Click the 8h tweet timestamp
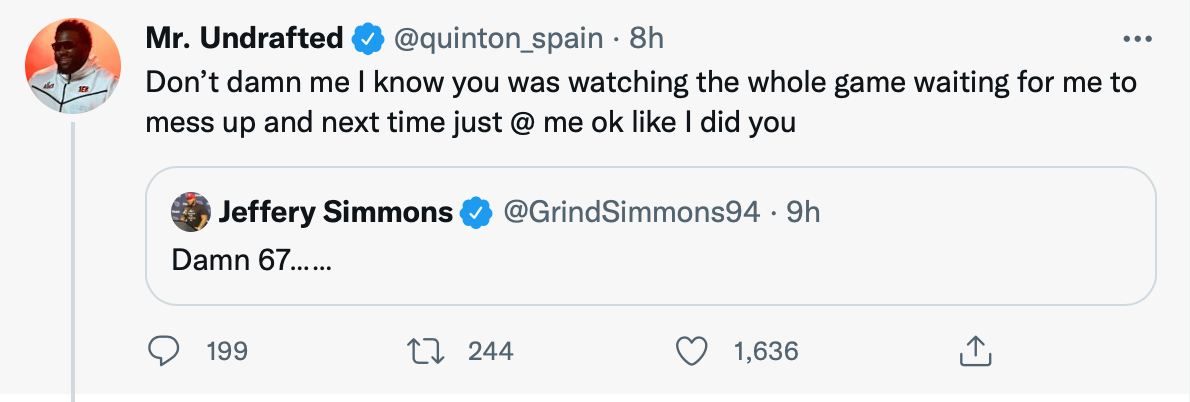 pyautogui.click(x=647, y=39)
